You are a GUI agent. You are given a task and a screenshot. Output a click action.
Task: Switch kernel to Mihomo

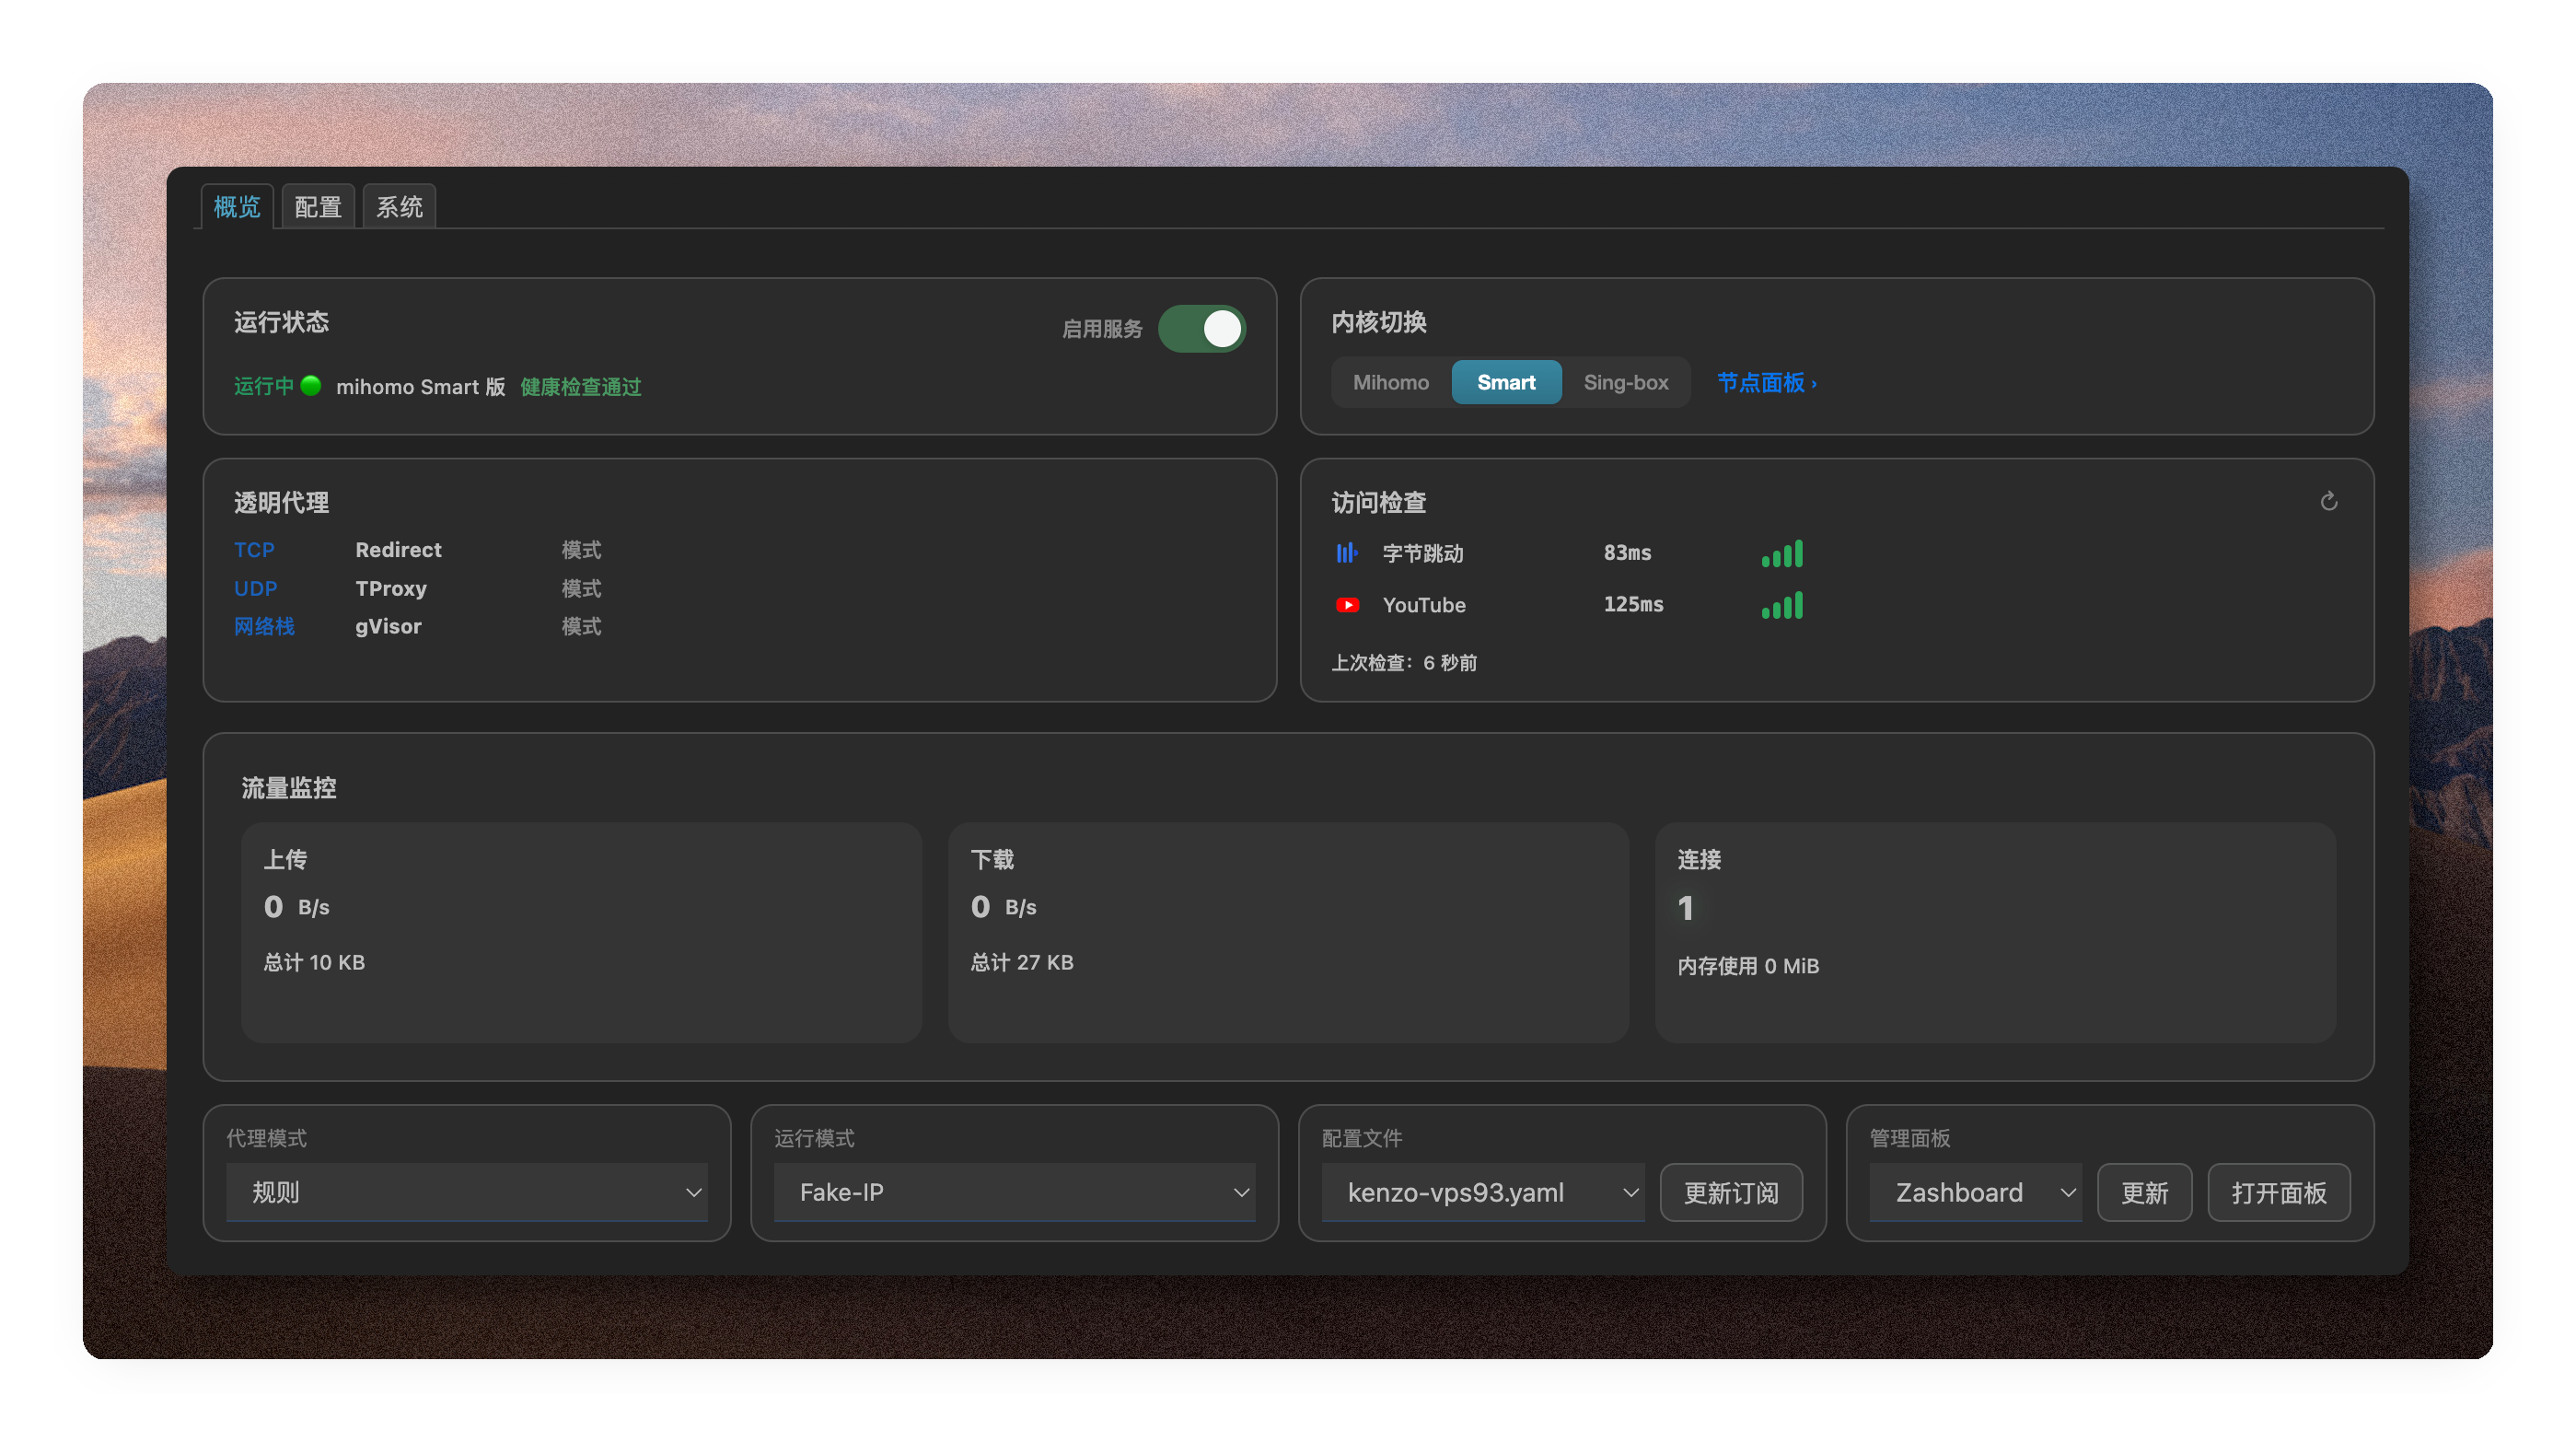1390,382
